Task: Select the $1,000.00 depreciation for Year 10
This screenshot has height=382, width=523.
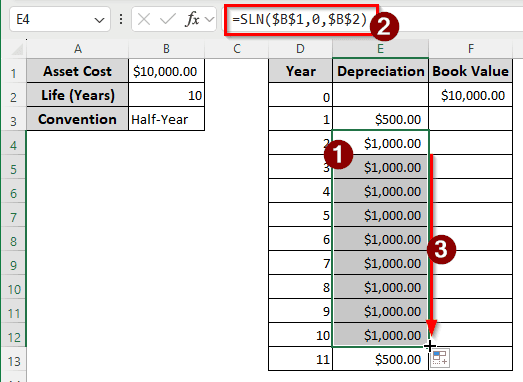Action: coord(380,335)
